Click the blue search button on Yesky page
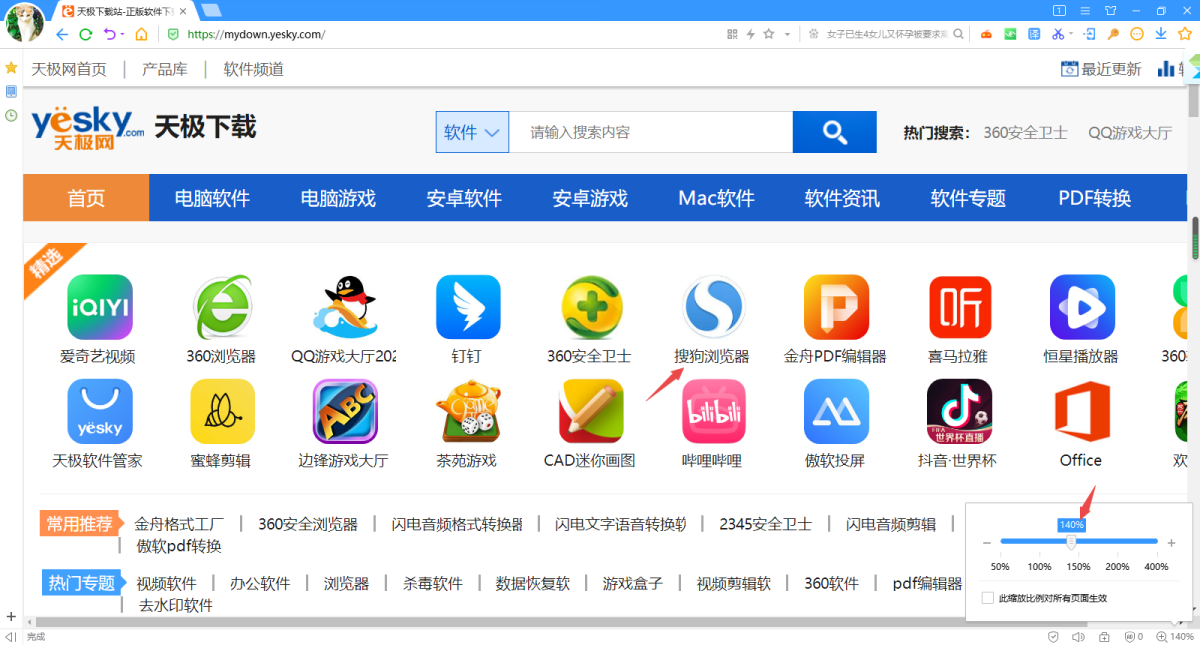 834,132
